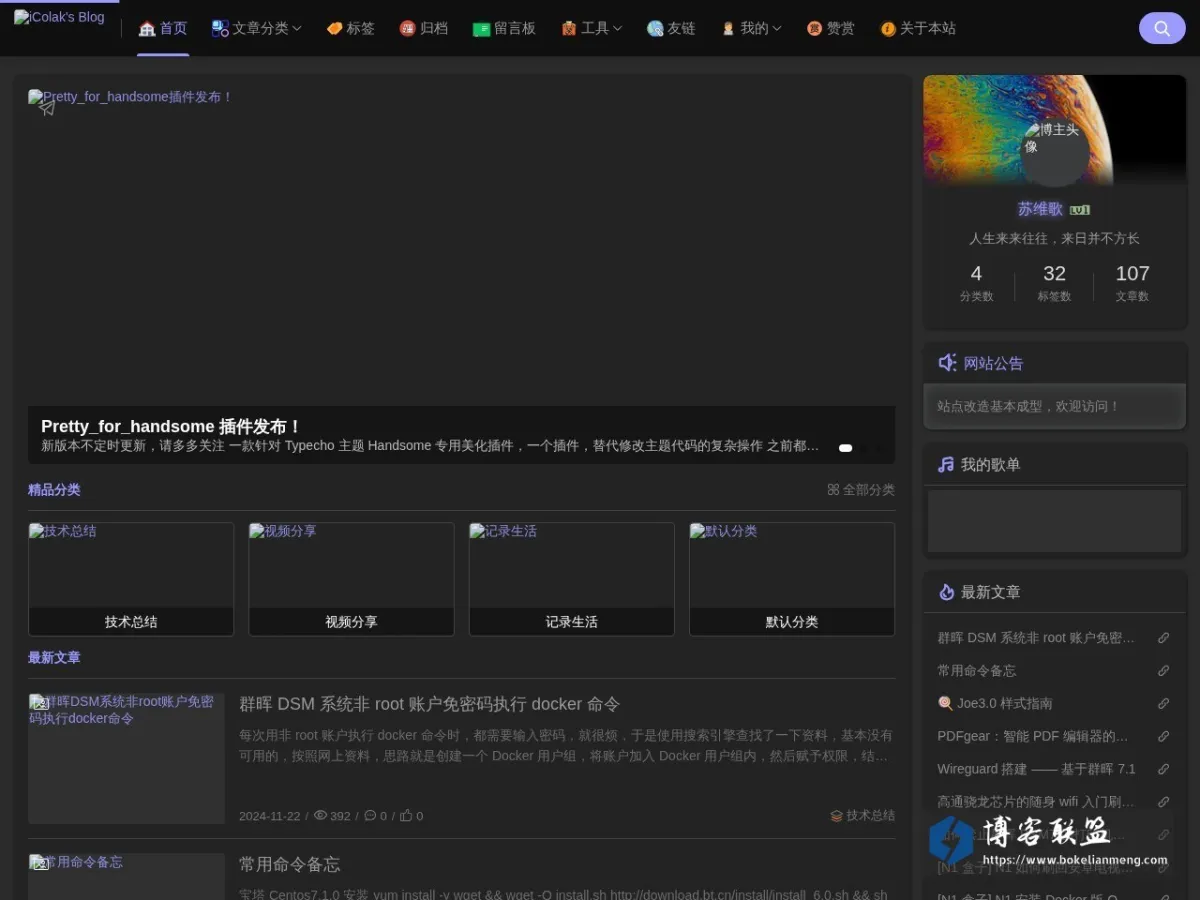Open the 首页 home tab
This screenshot has width=1200, height=900.
coord(163,28)
